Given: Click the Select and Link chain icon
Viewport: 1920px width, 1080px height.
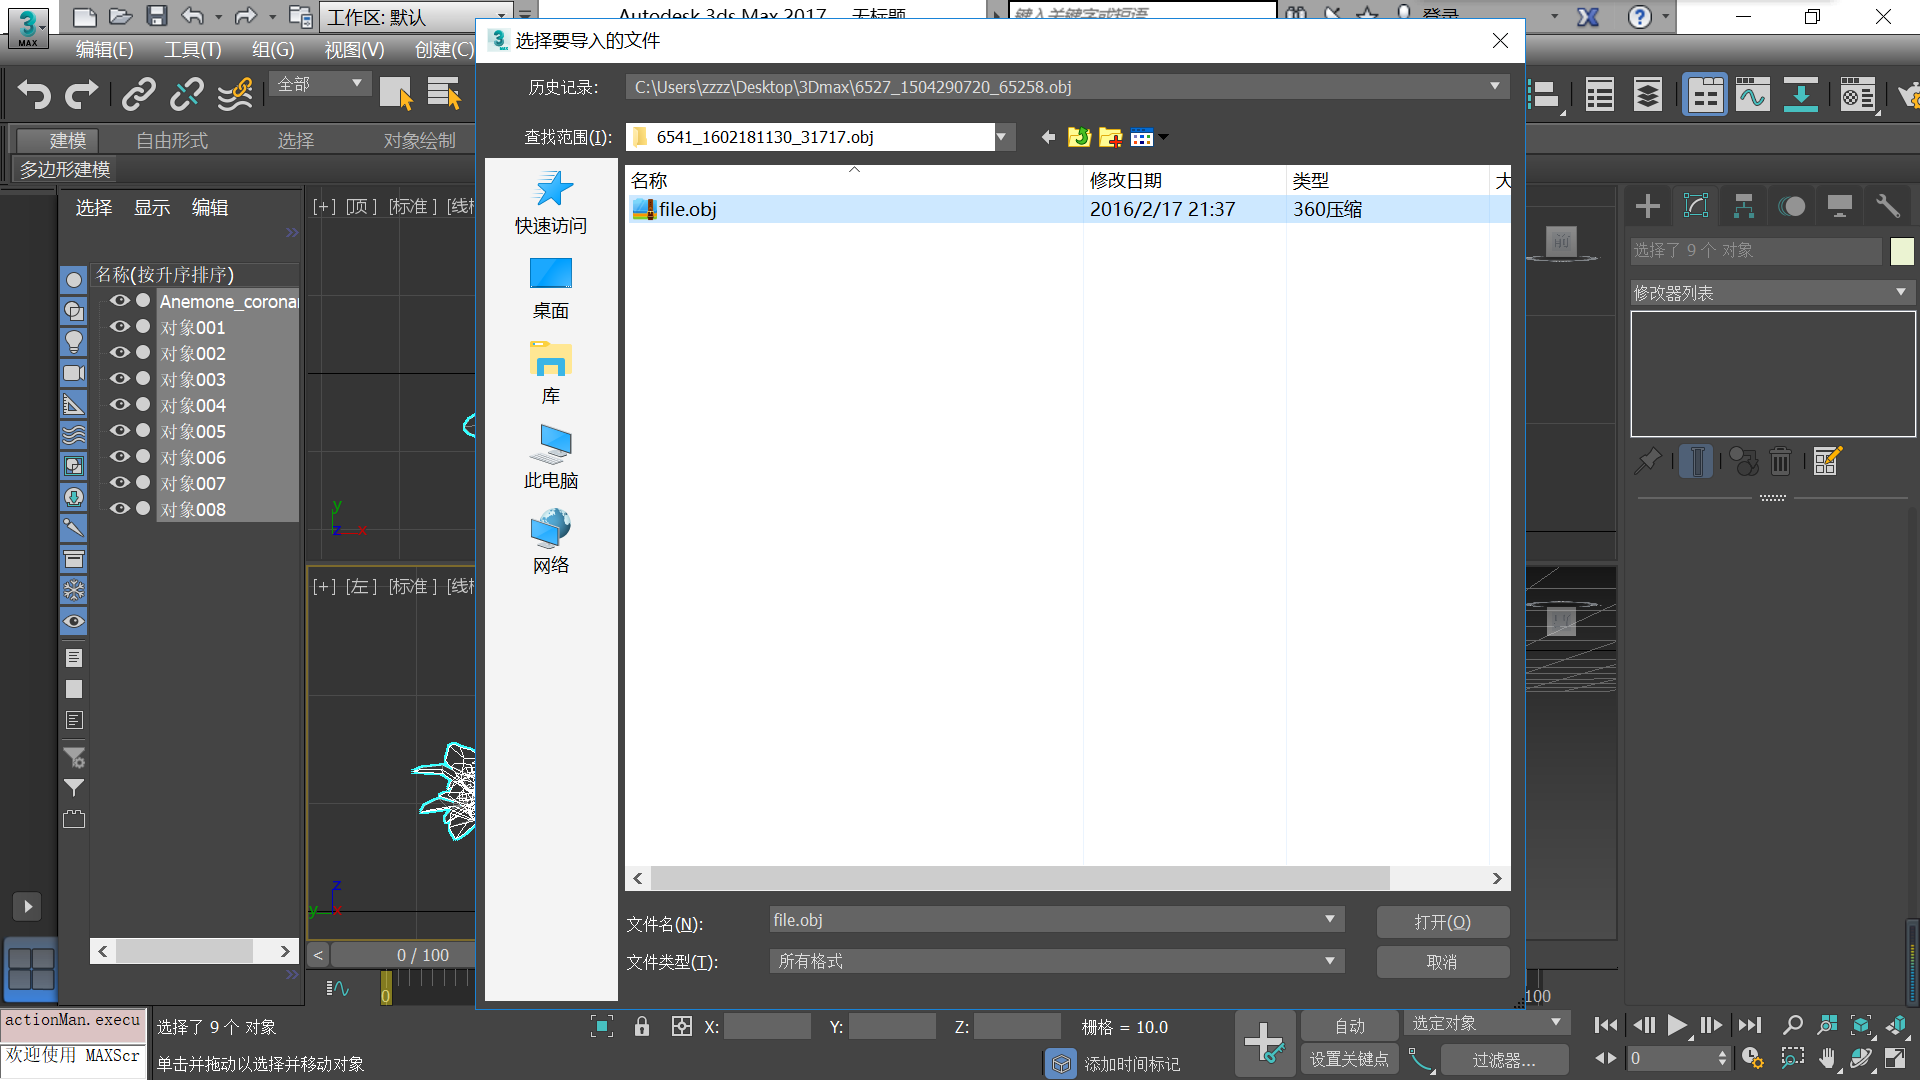Looking at the screenshot, I should pyautogui.click(x=138, y=95).
